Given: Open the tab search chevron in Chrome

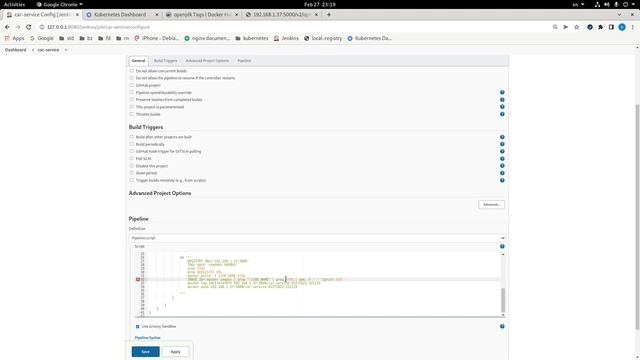Looking at the screenshot, I should coord(619,14).
